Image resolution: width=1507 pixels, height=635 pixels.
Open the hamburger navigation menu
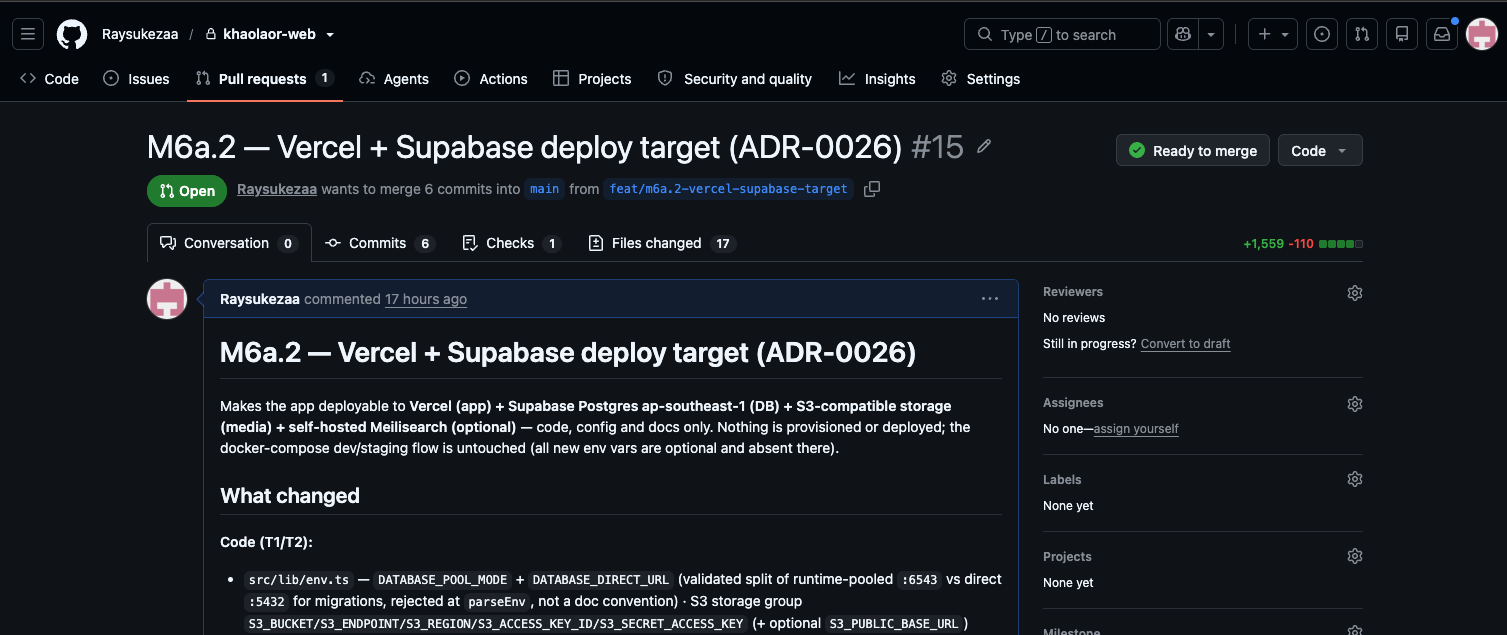pyautogui.click(x=28, y=34)
